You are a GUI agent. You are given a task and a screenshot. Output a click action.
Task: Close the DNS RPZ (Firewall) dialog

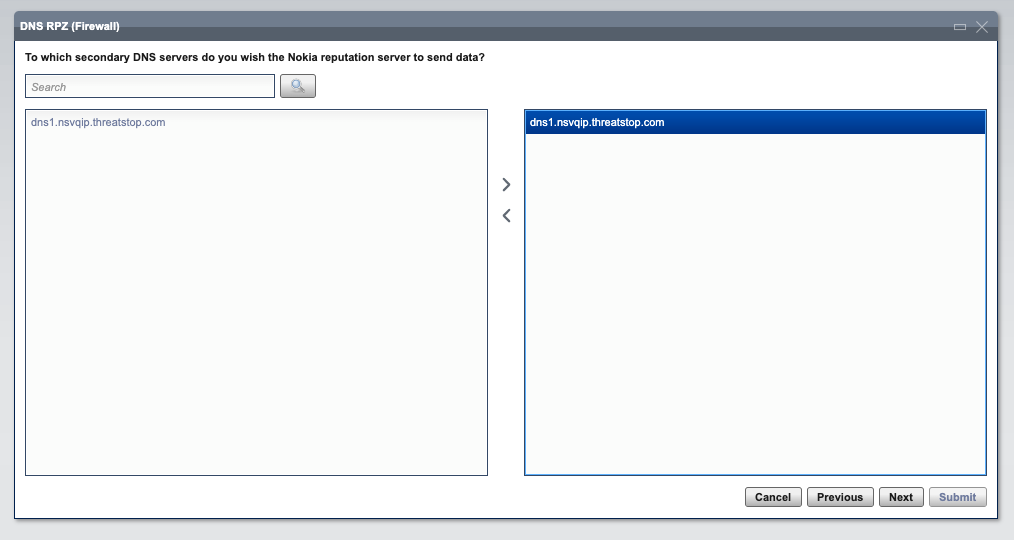click(982, 27)
